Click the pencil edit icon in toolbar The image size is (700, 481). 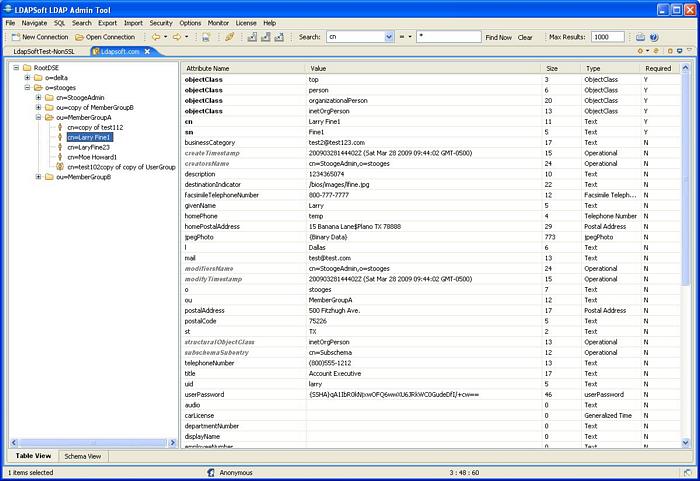(x=229, y=37)
